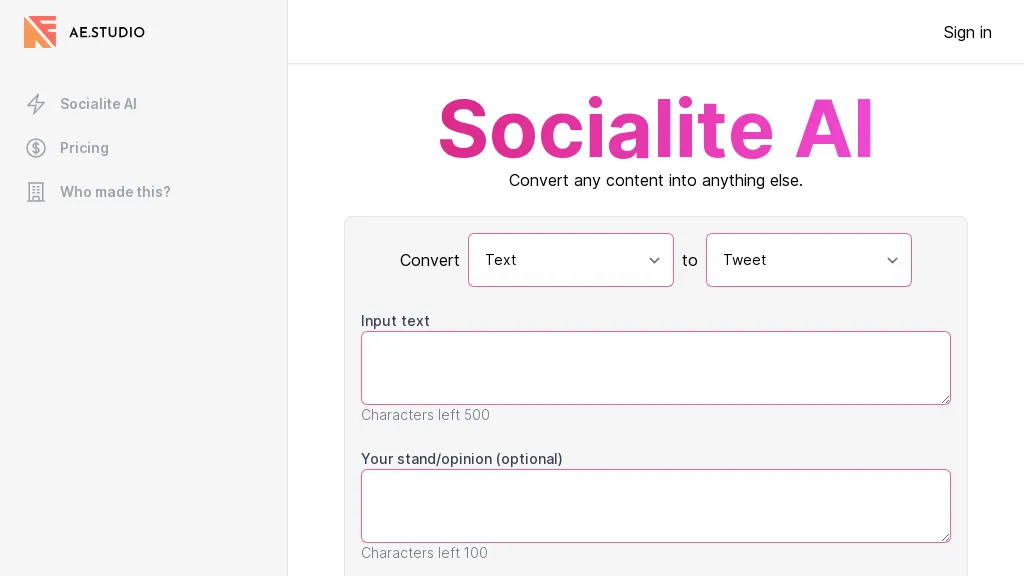The height and width of the screenshot is (576, 1024).
Task: Click the chevron arrow in Text dropdown
Action: click(654, 260)
